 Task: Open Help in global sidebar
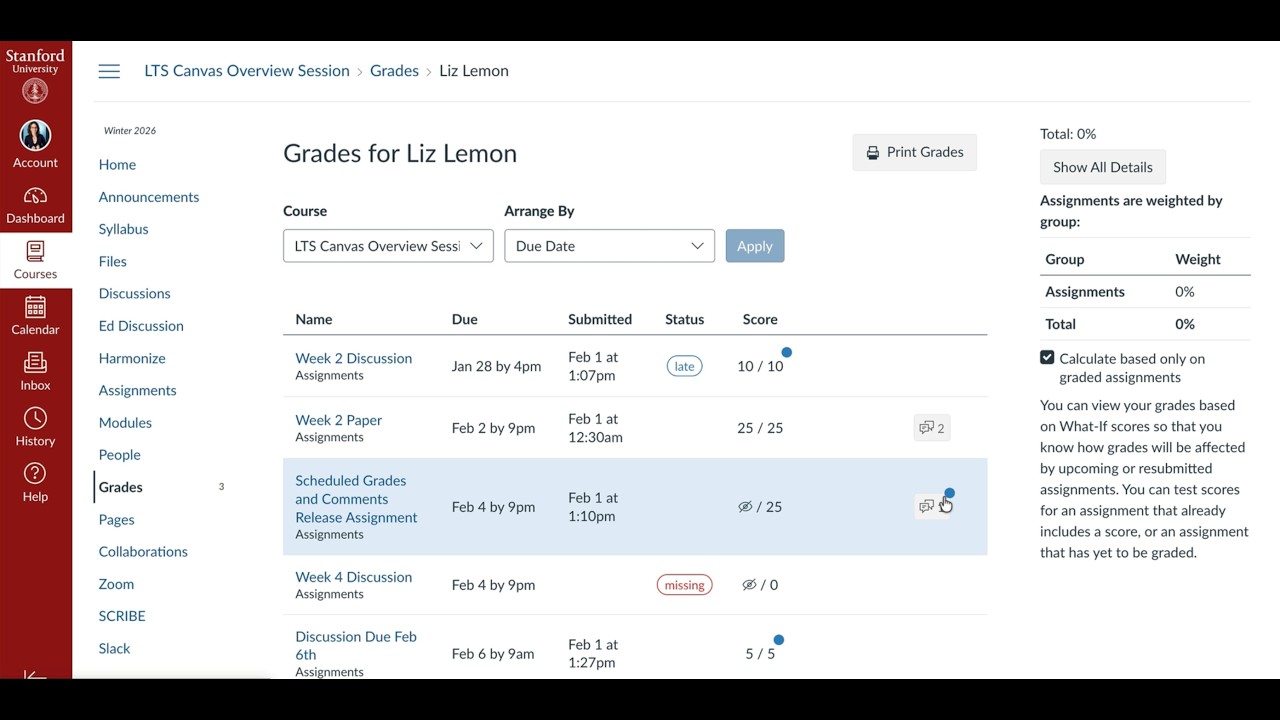[35, 483]
